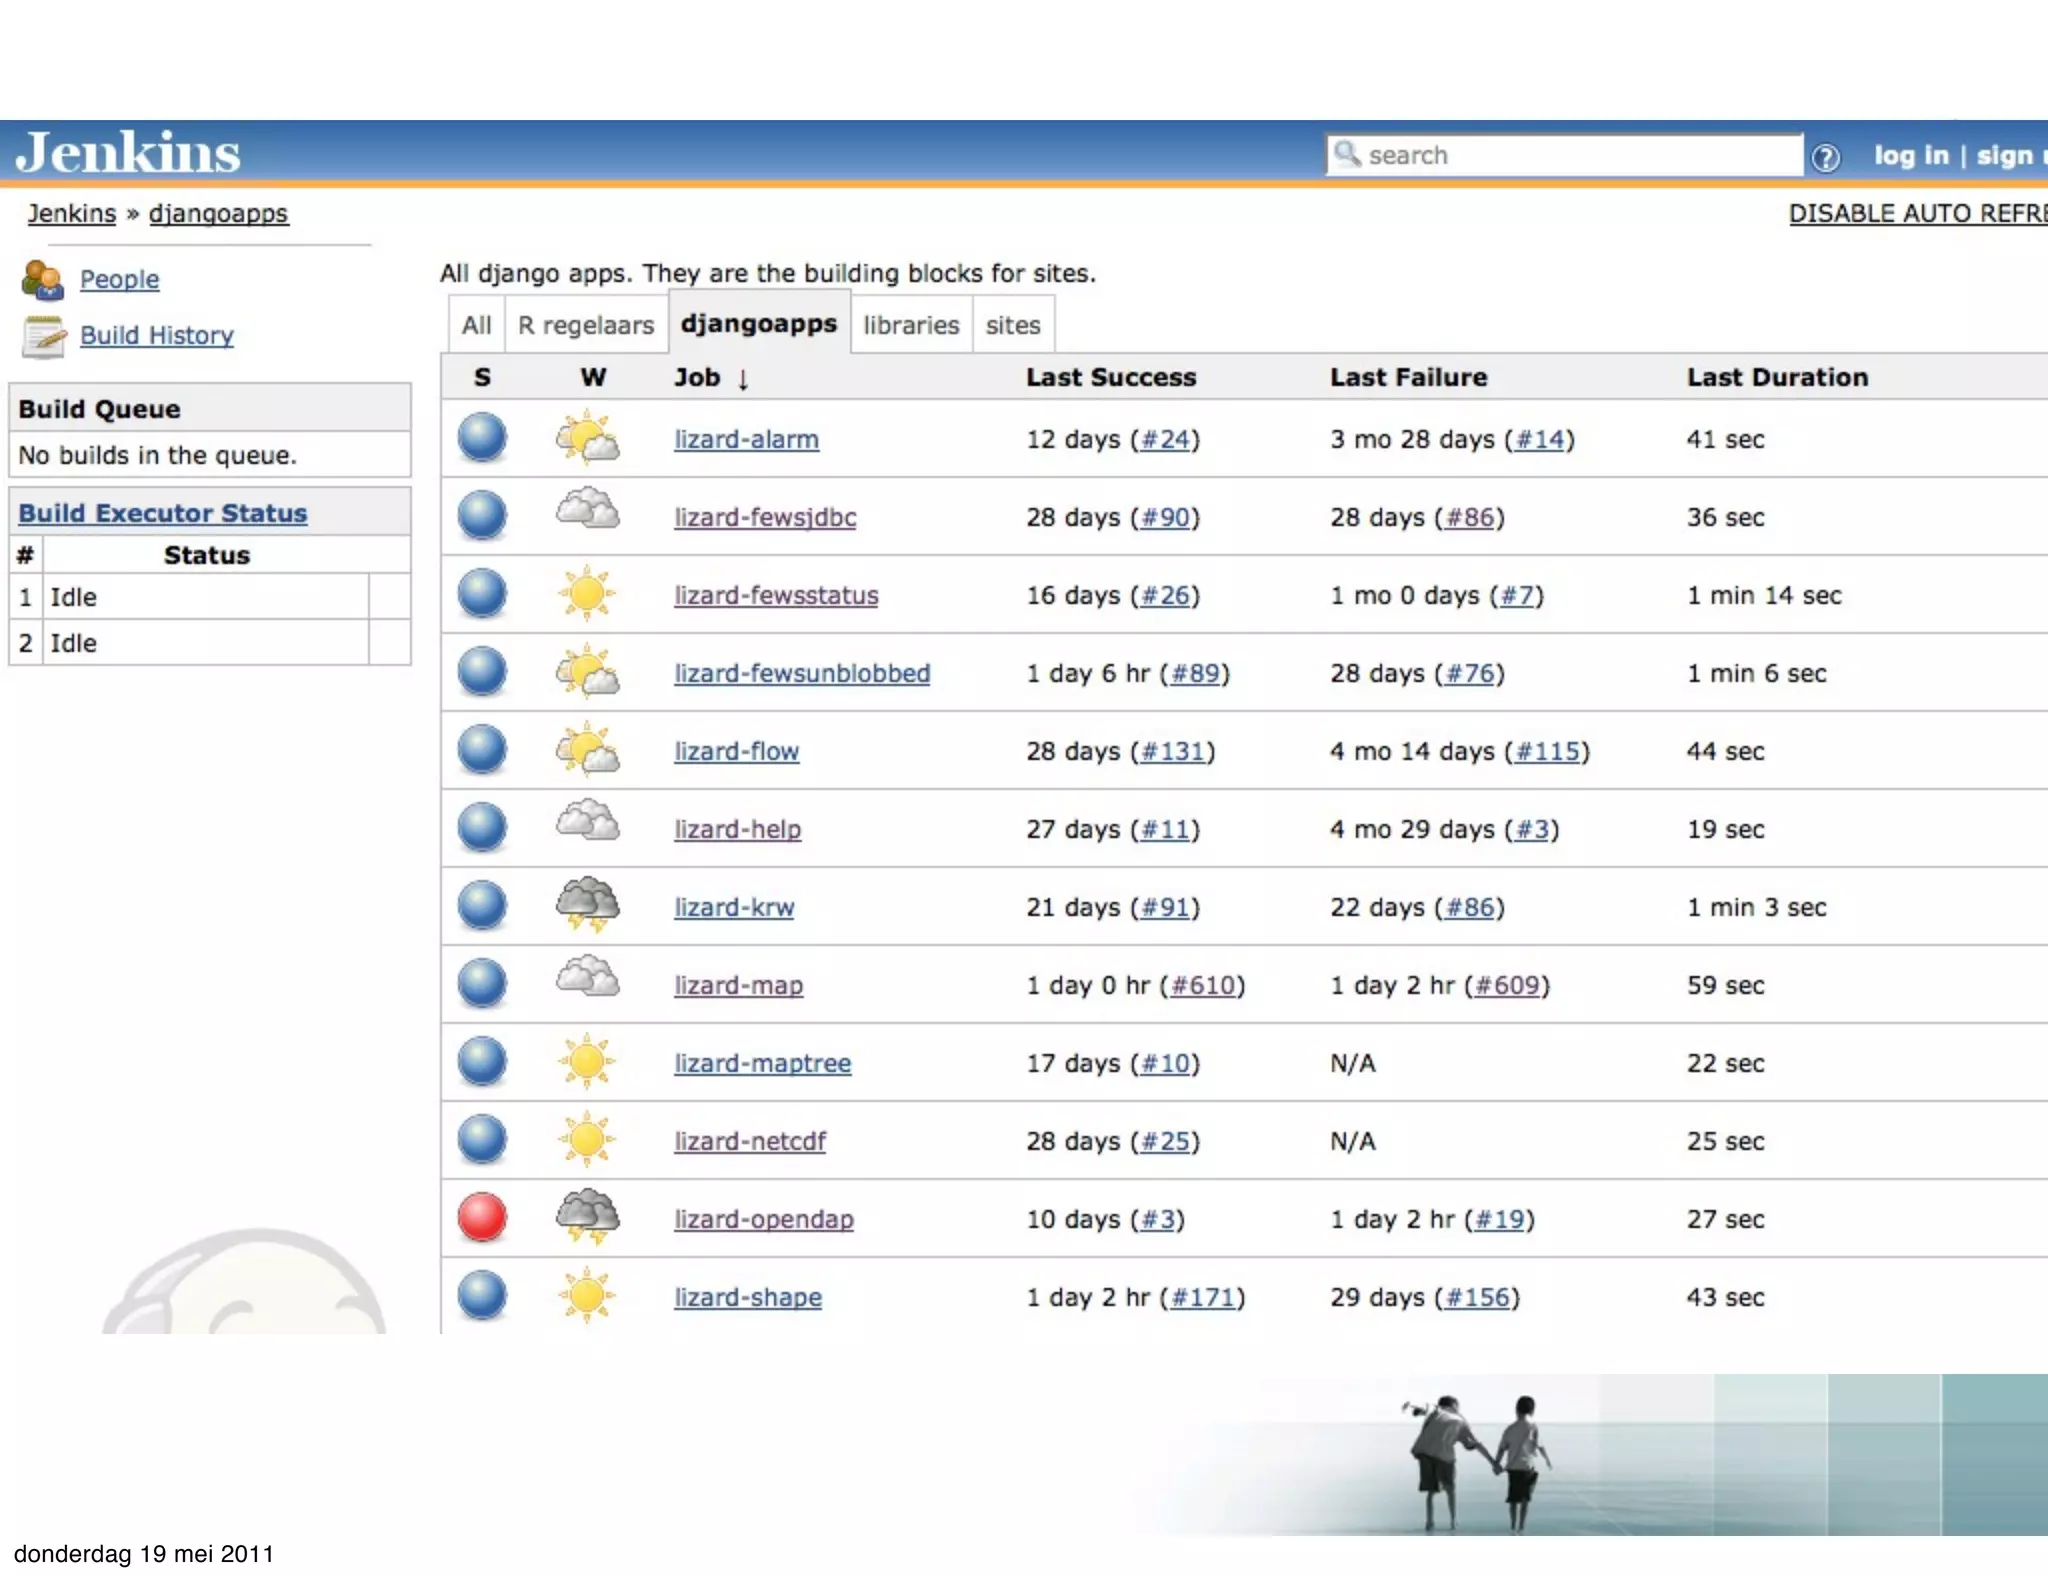Screen dimensions: 2048x1576
Task: Click the DISABLE AUTO REFRESH link
Action: (x=1918, y=213)
